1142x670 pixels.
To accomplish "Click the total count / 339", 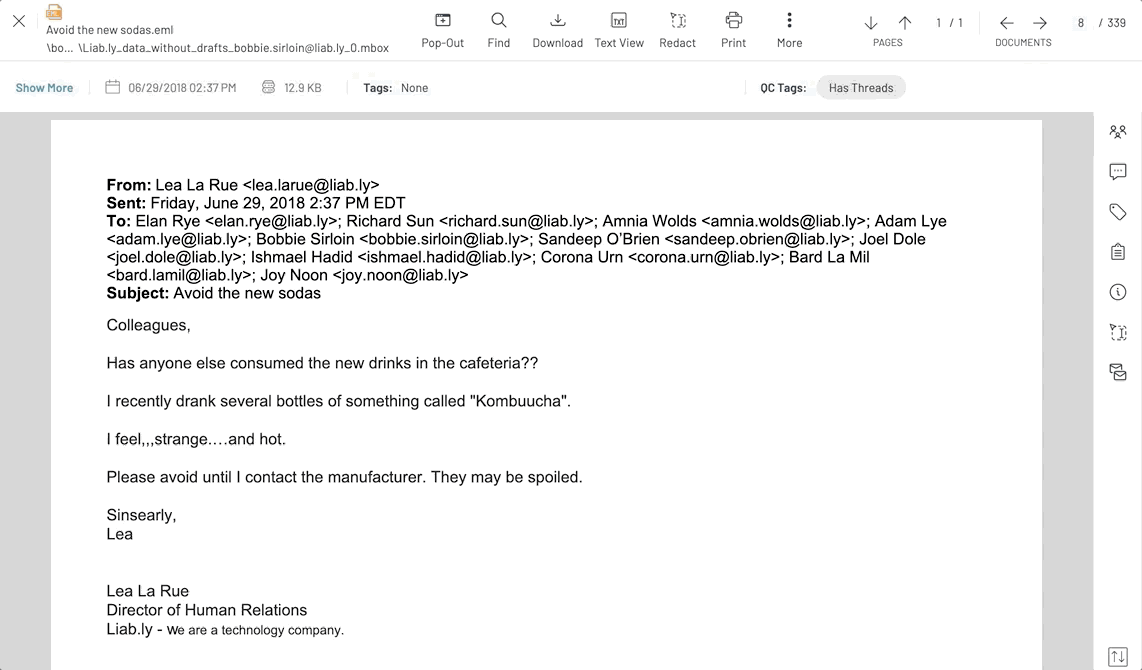I will (x=1112, y=23).
